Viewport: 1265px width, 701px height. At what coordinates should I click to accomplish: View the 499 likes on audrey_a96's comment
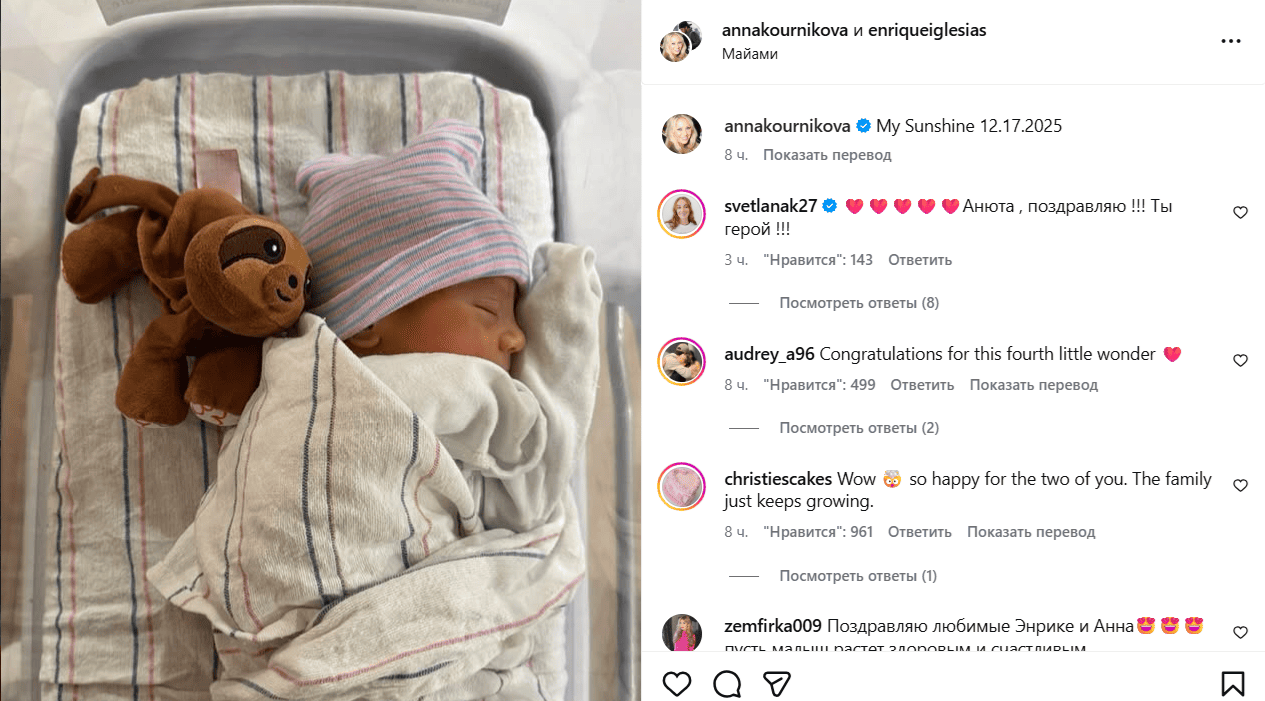click(x=819, y=385)
